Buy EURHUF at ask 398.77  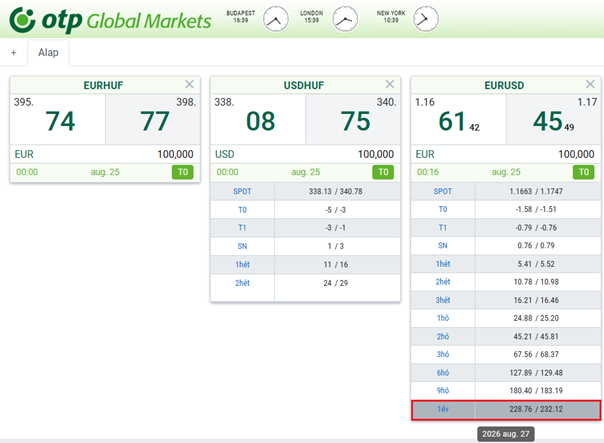(x=153, y=119)
